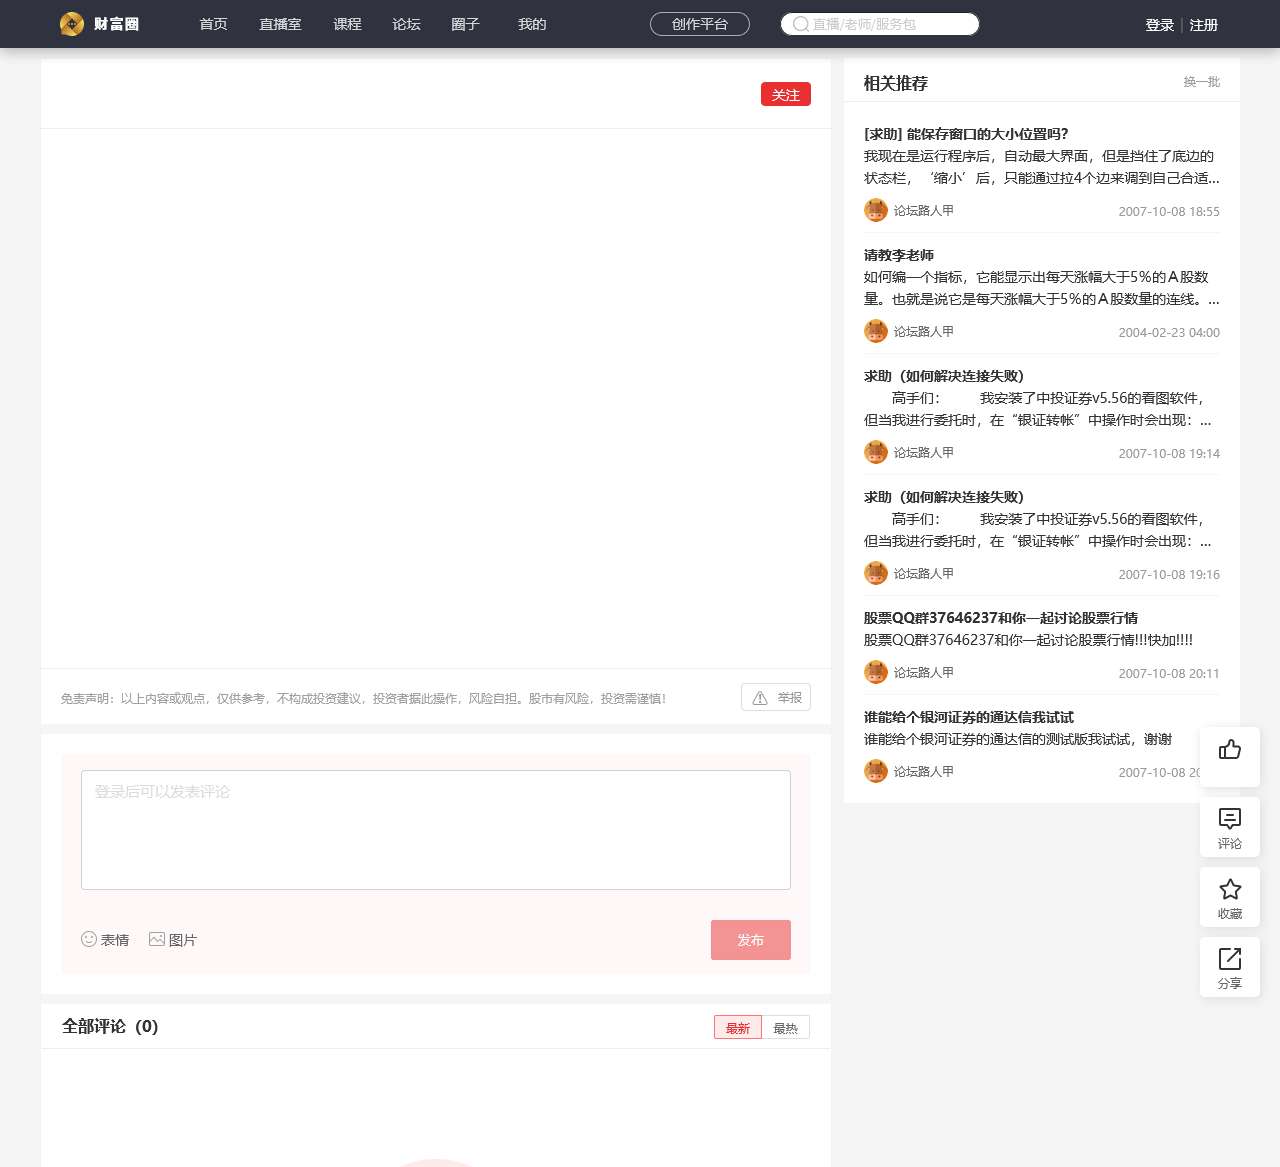Click the timestamp 2004-02-23 04:00

[x=1169, y=333]
